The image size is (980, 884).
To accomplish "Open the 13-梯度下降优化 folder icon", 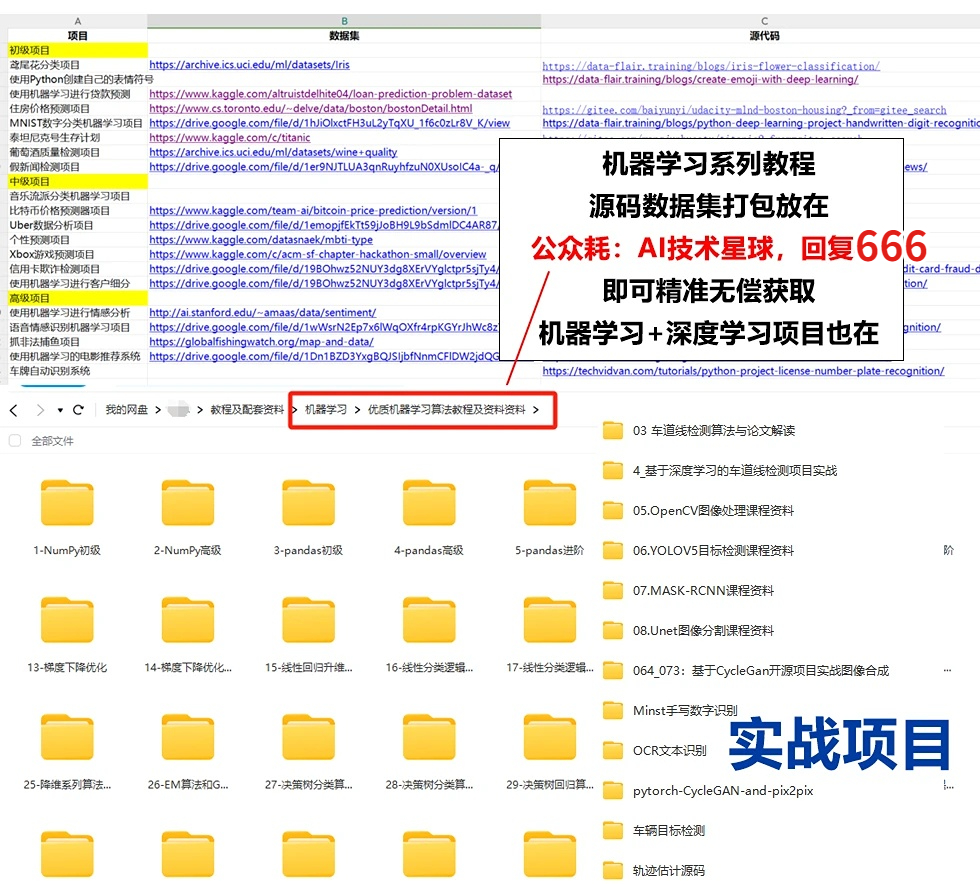I will tap(67, 620).
